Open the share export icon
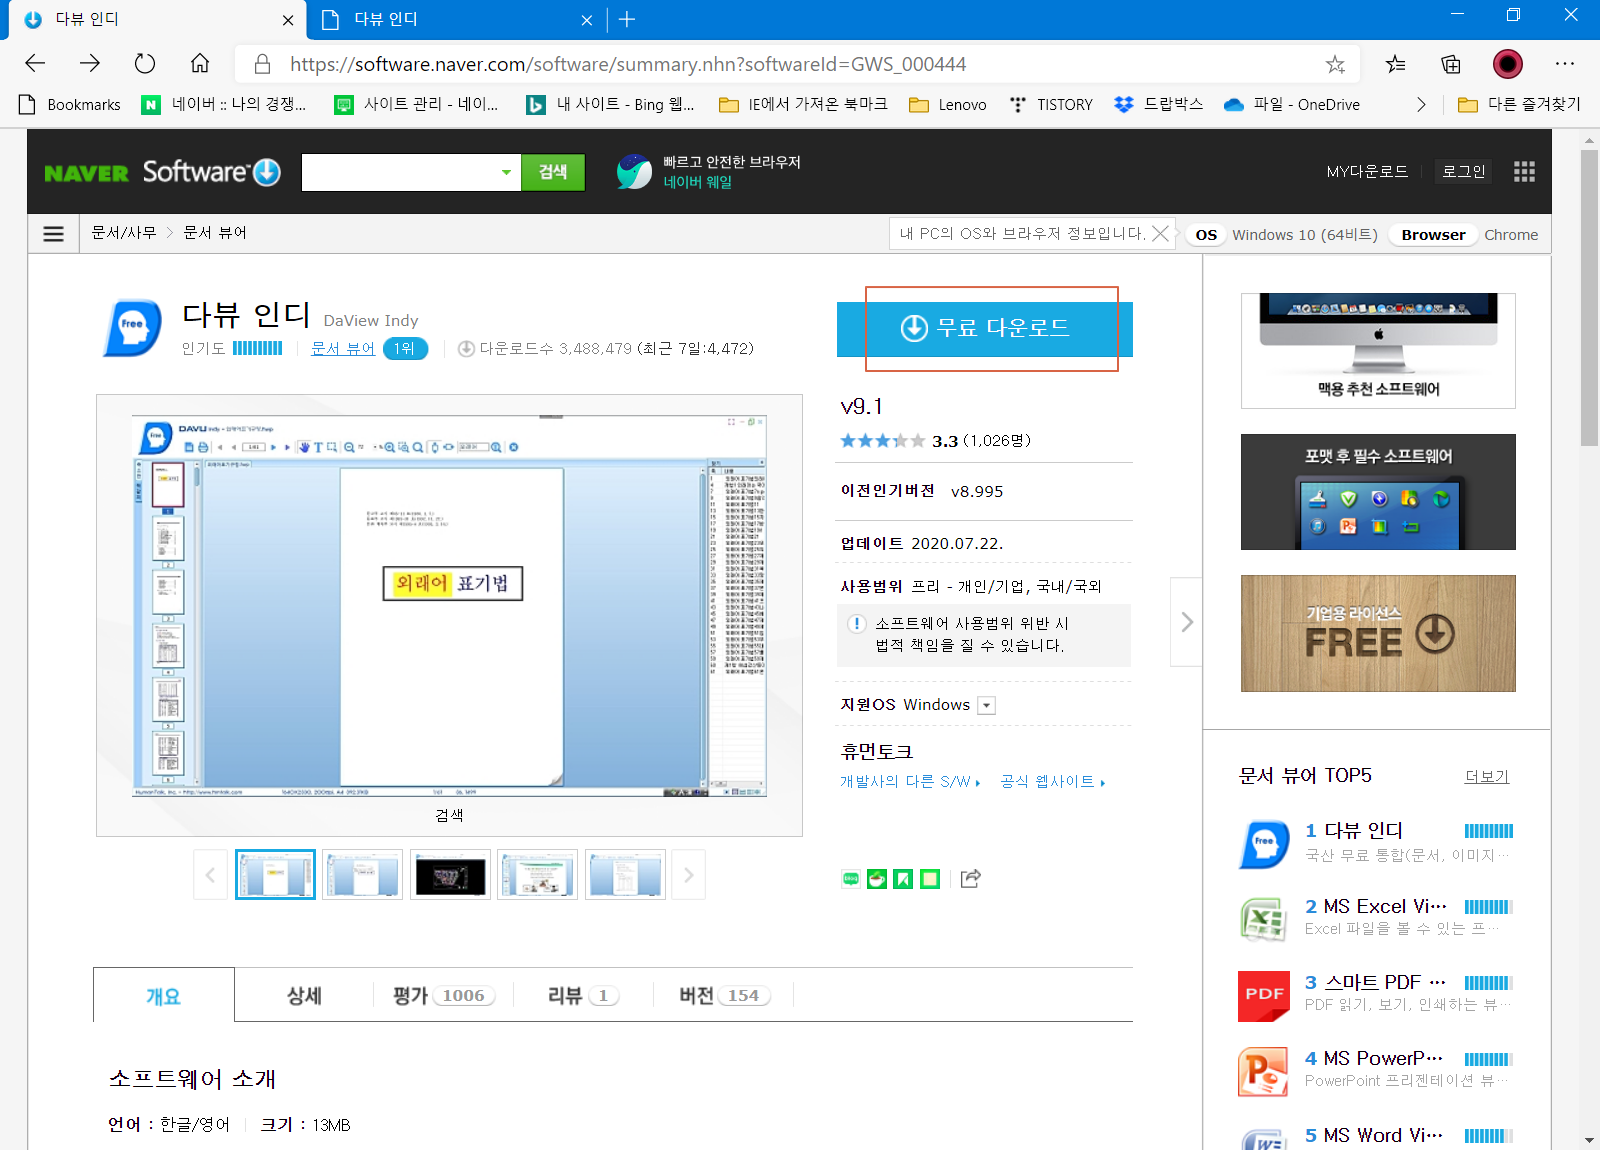The height and width of the screenshot is (1150, 1600). tap(970, 879)
